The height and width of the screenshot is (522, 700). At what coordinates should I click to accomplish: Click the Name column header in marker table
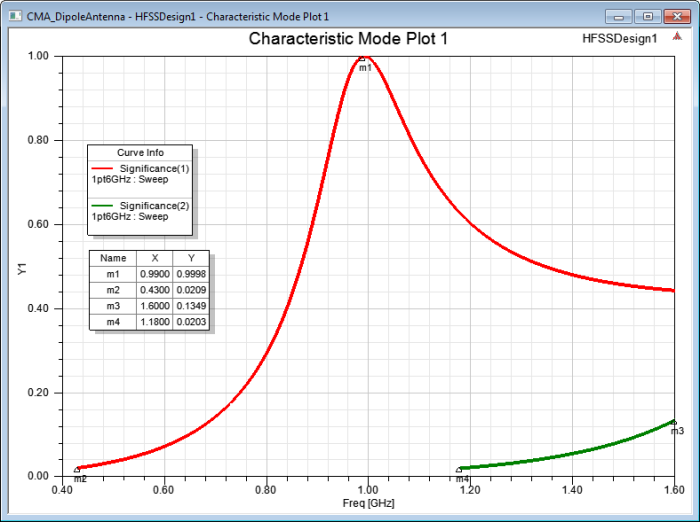click(x=113, y=257)
